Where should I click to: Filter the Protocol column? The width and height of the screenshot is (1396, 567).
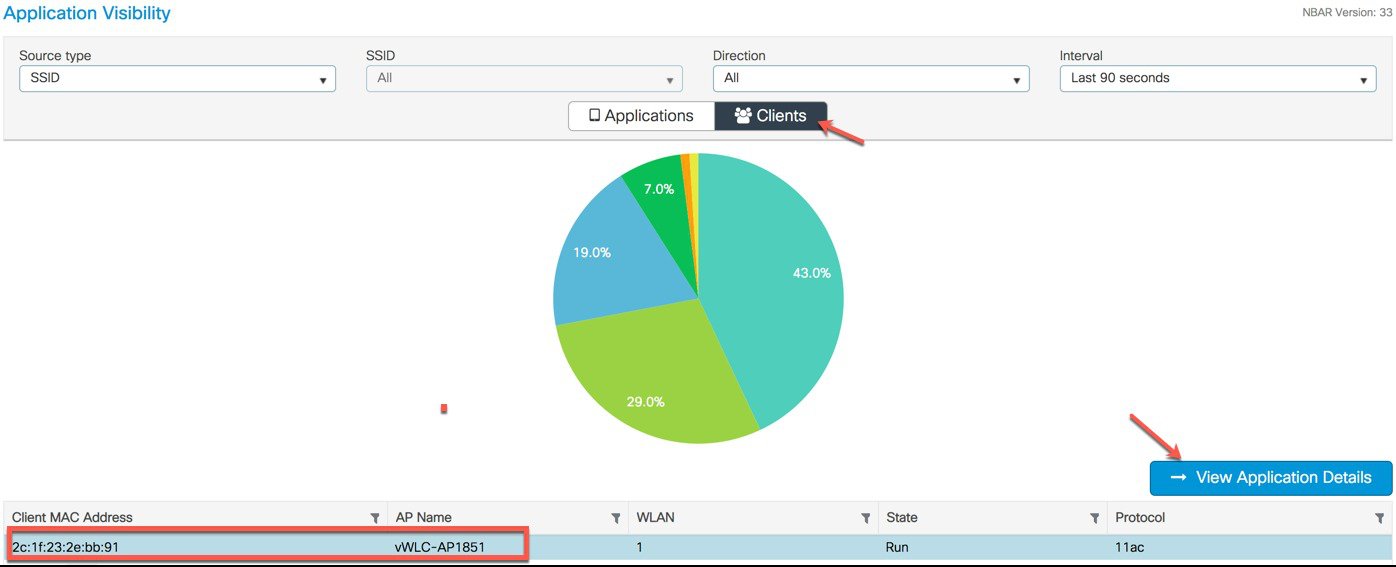tap(1380, 518)
